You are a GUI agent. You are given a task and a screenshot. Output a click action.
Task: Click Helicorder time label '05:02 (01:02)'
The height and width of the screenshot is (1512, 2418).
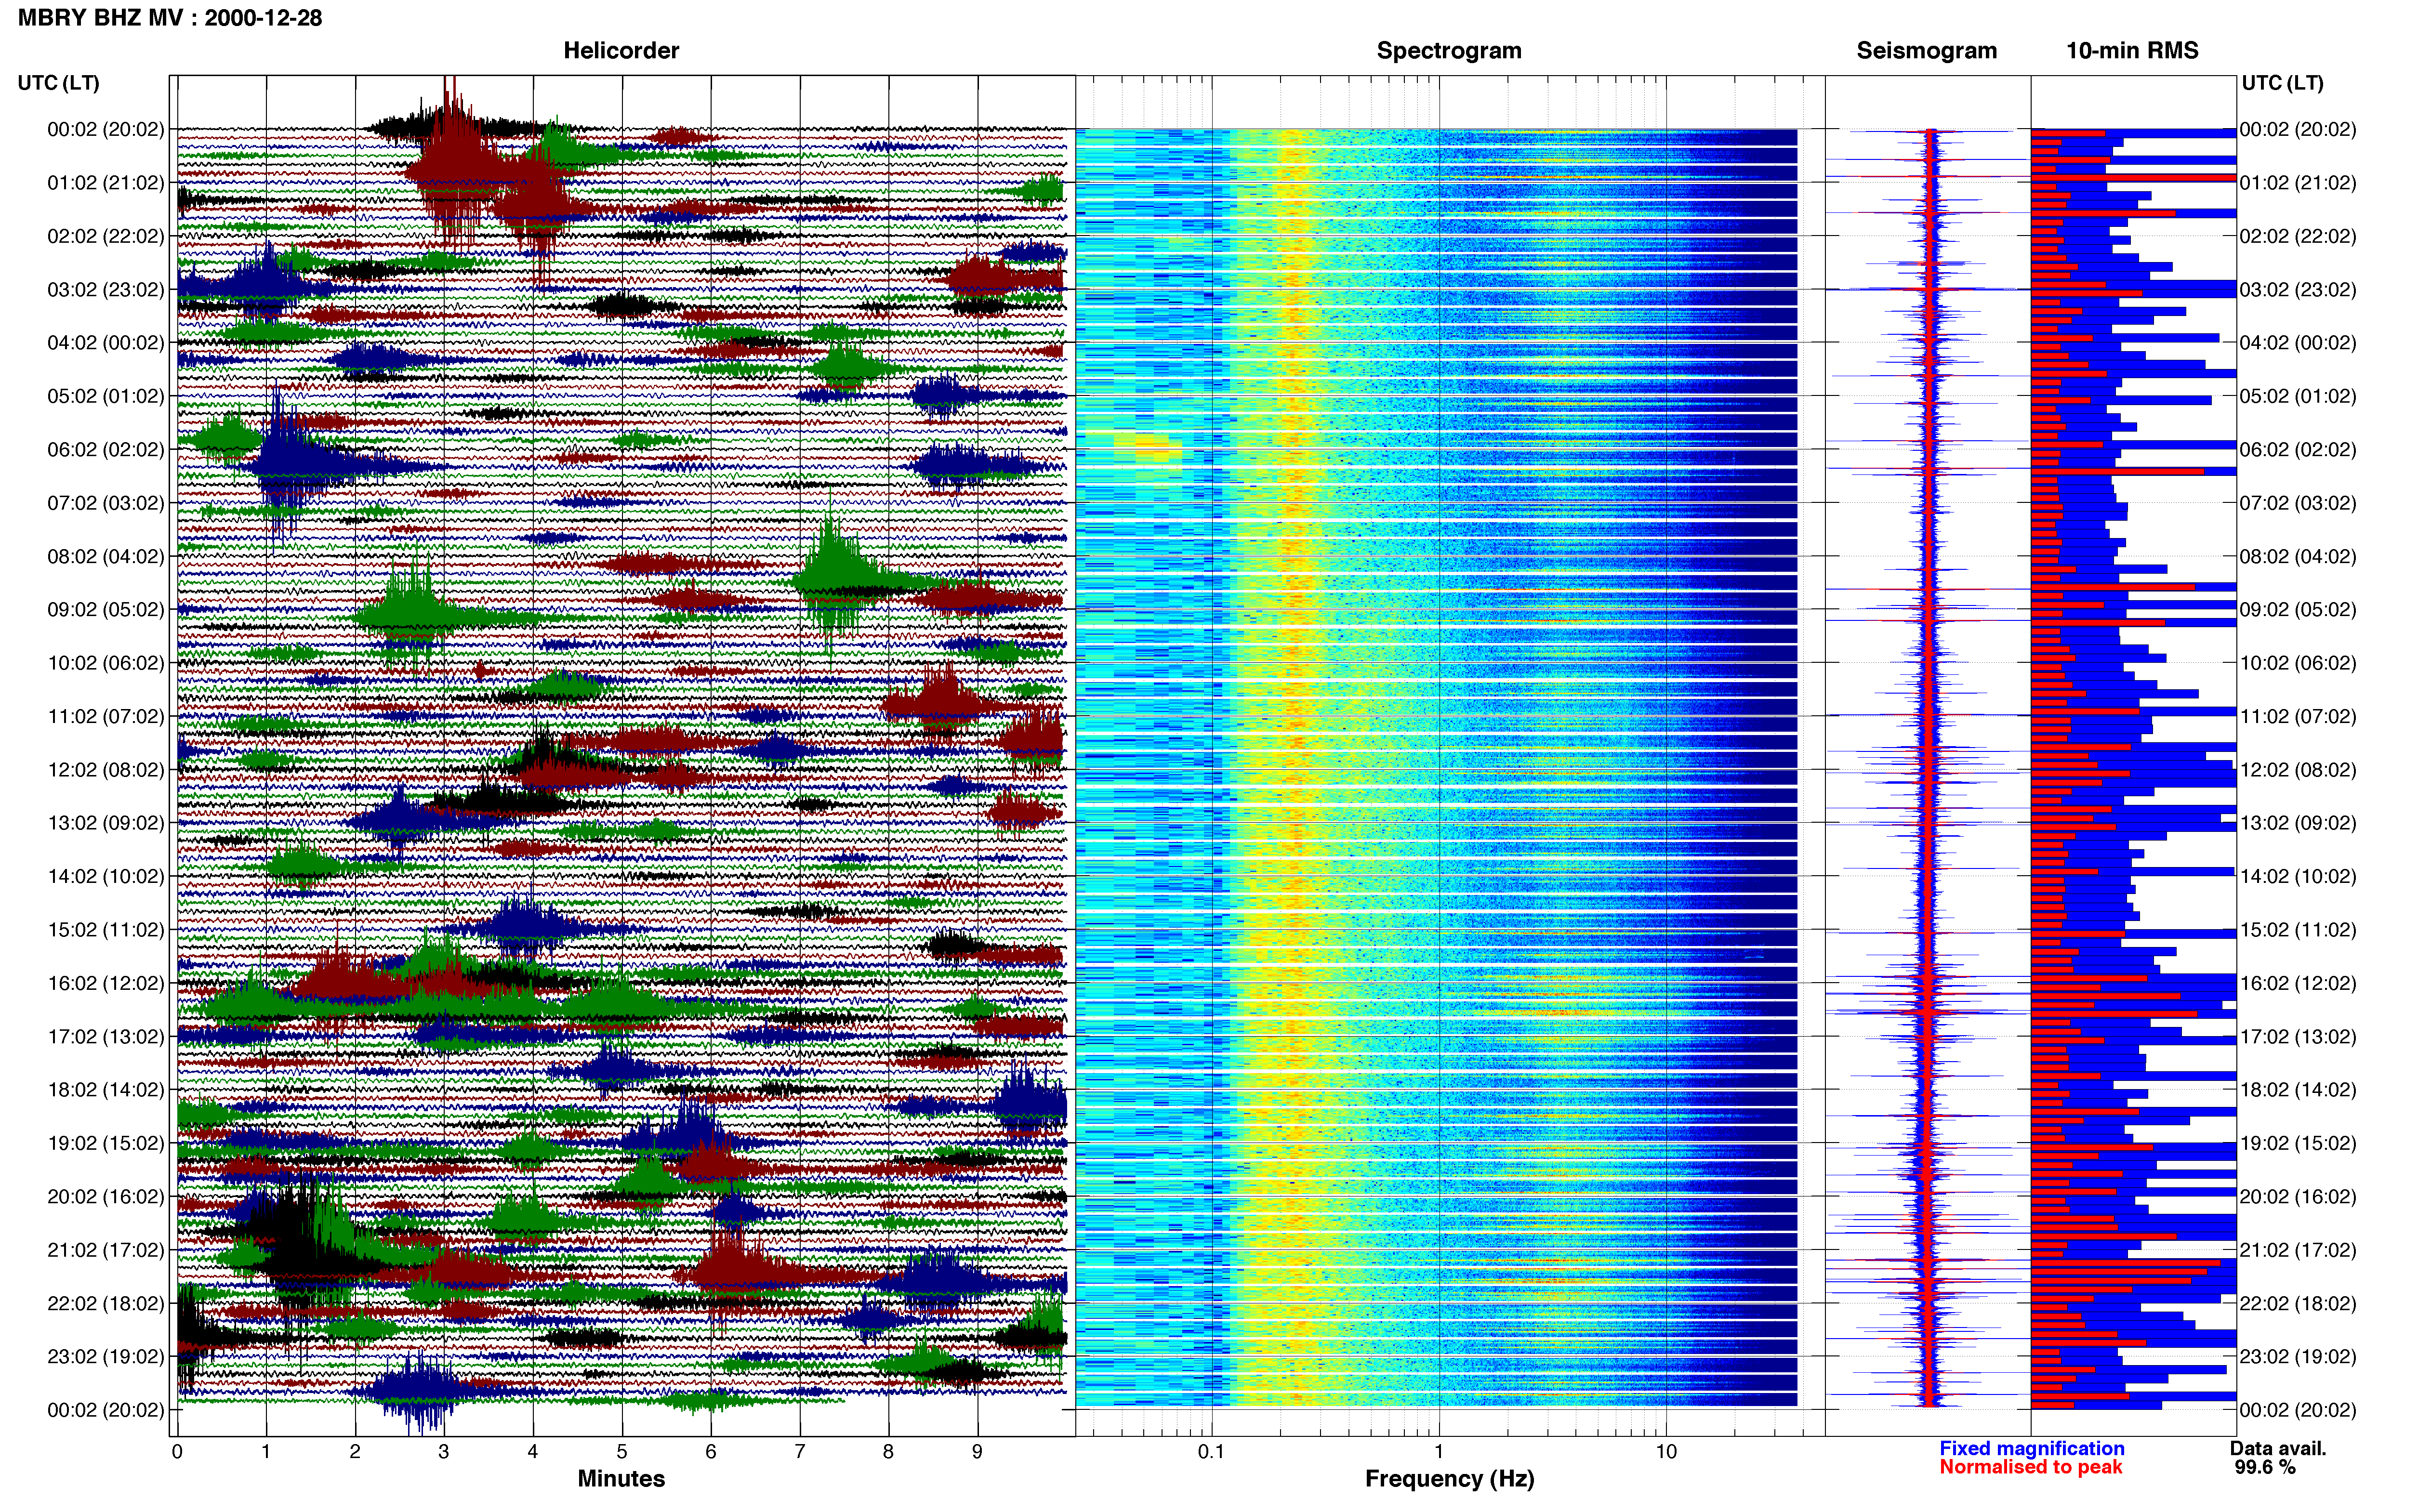pos(106,396)
